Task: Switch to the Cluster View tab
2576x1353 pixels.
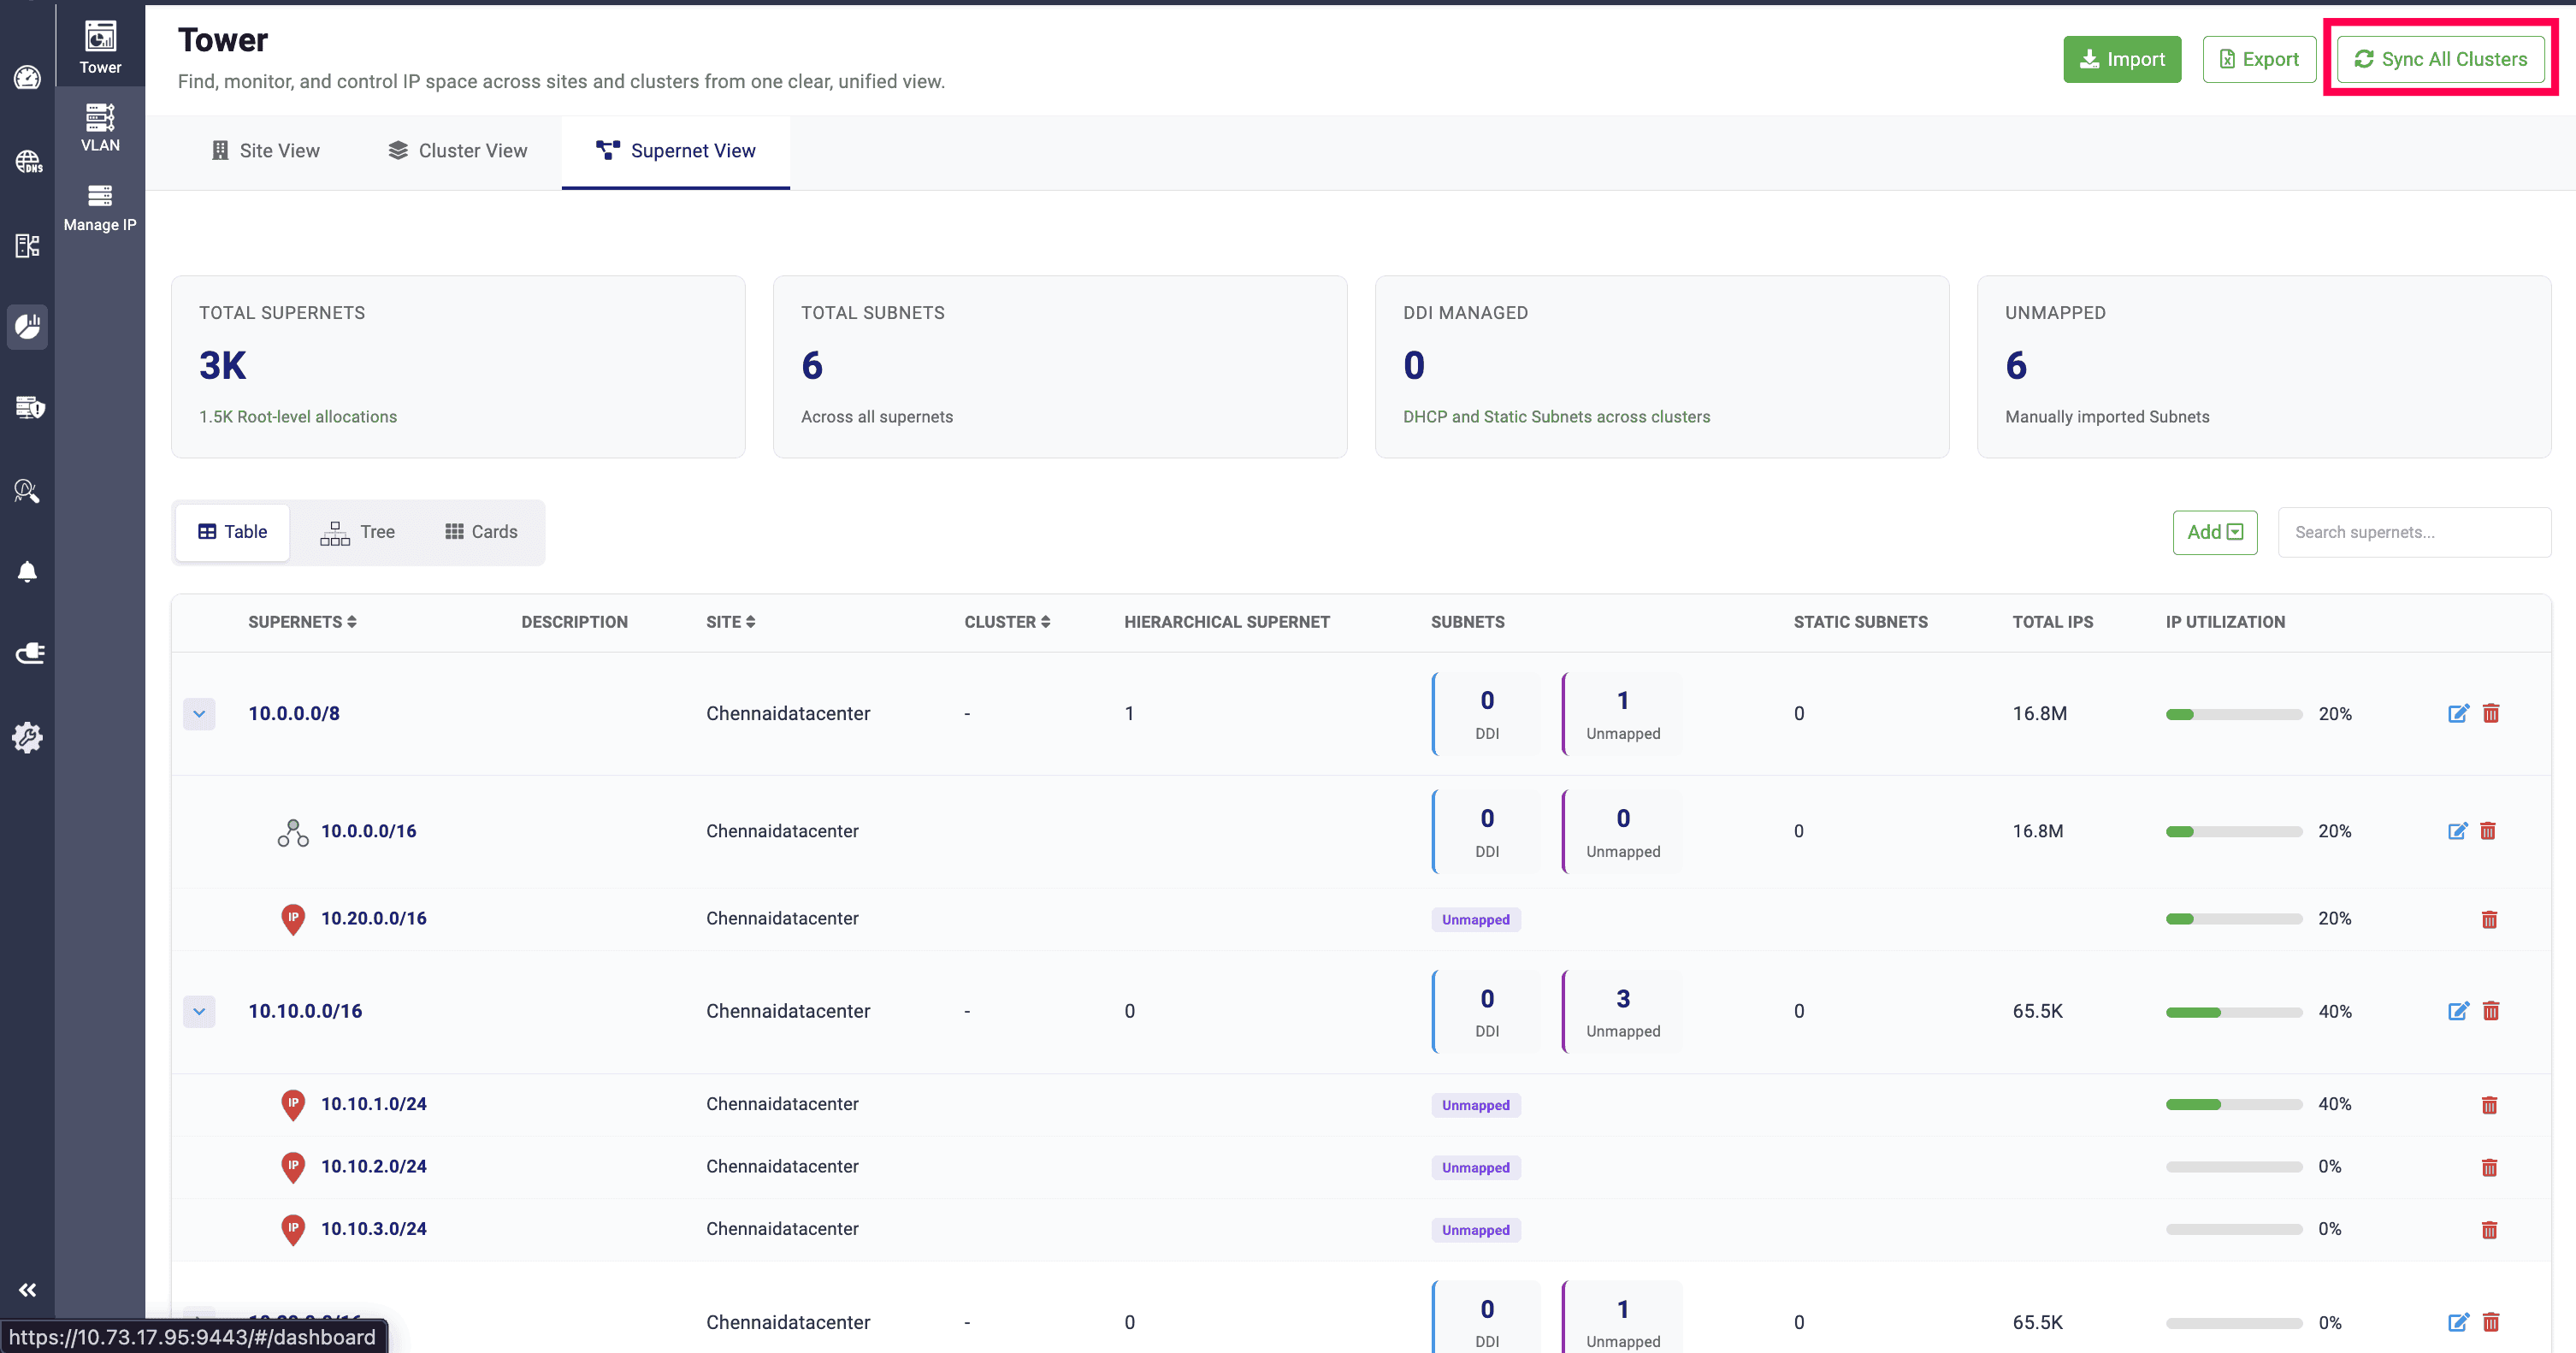Action: click(x=457, y=151)
